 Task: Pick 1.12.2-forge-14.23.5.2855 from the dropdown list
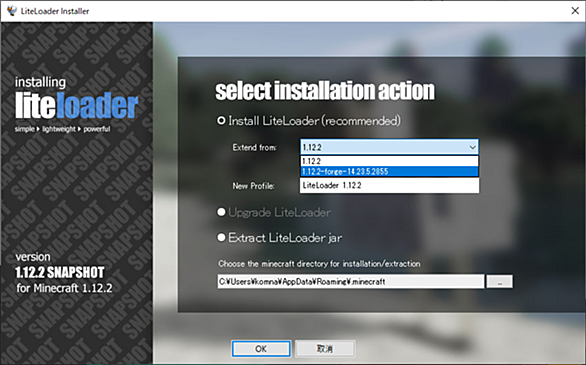[x=389, y=171]
